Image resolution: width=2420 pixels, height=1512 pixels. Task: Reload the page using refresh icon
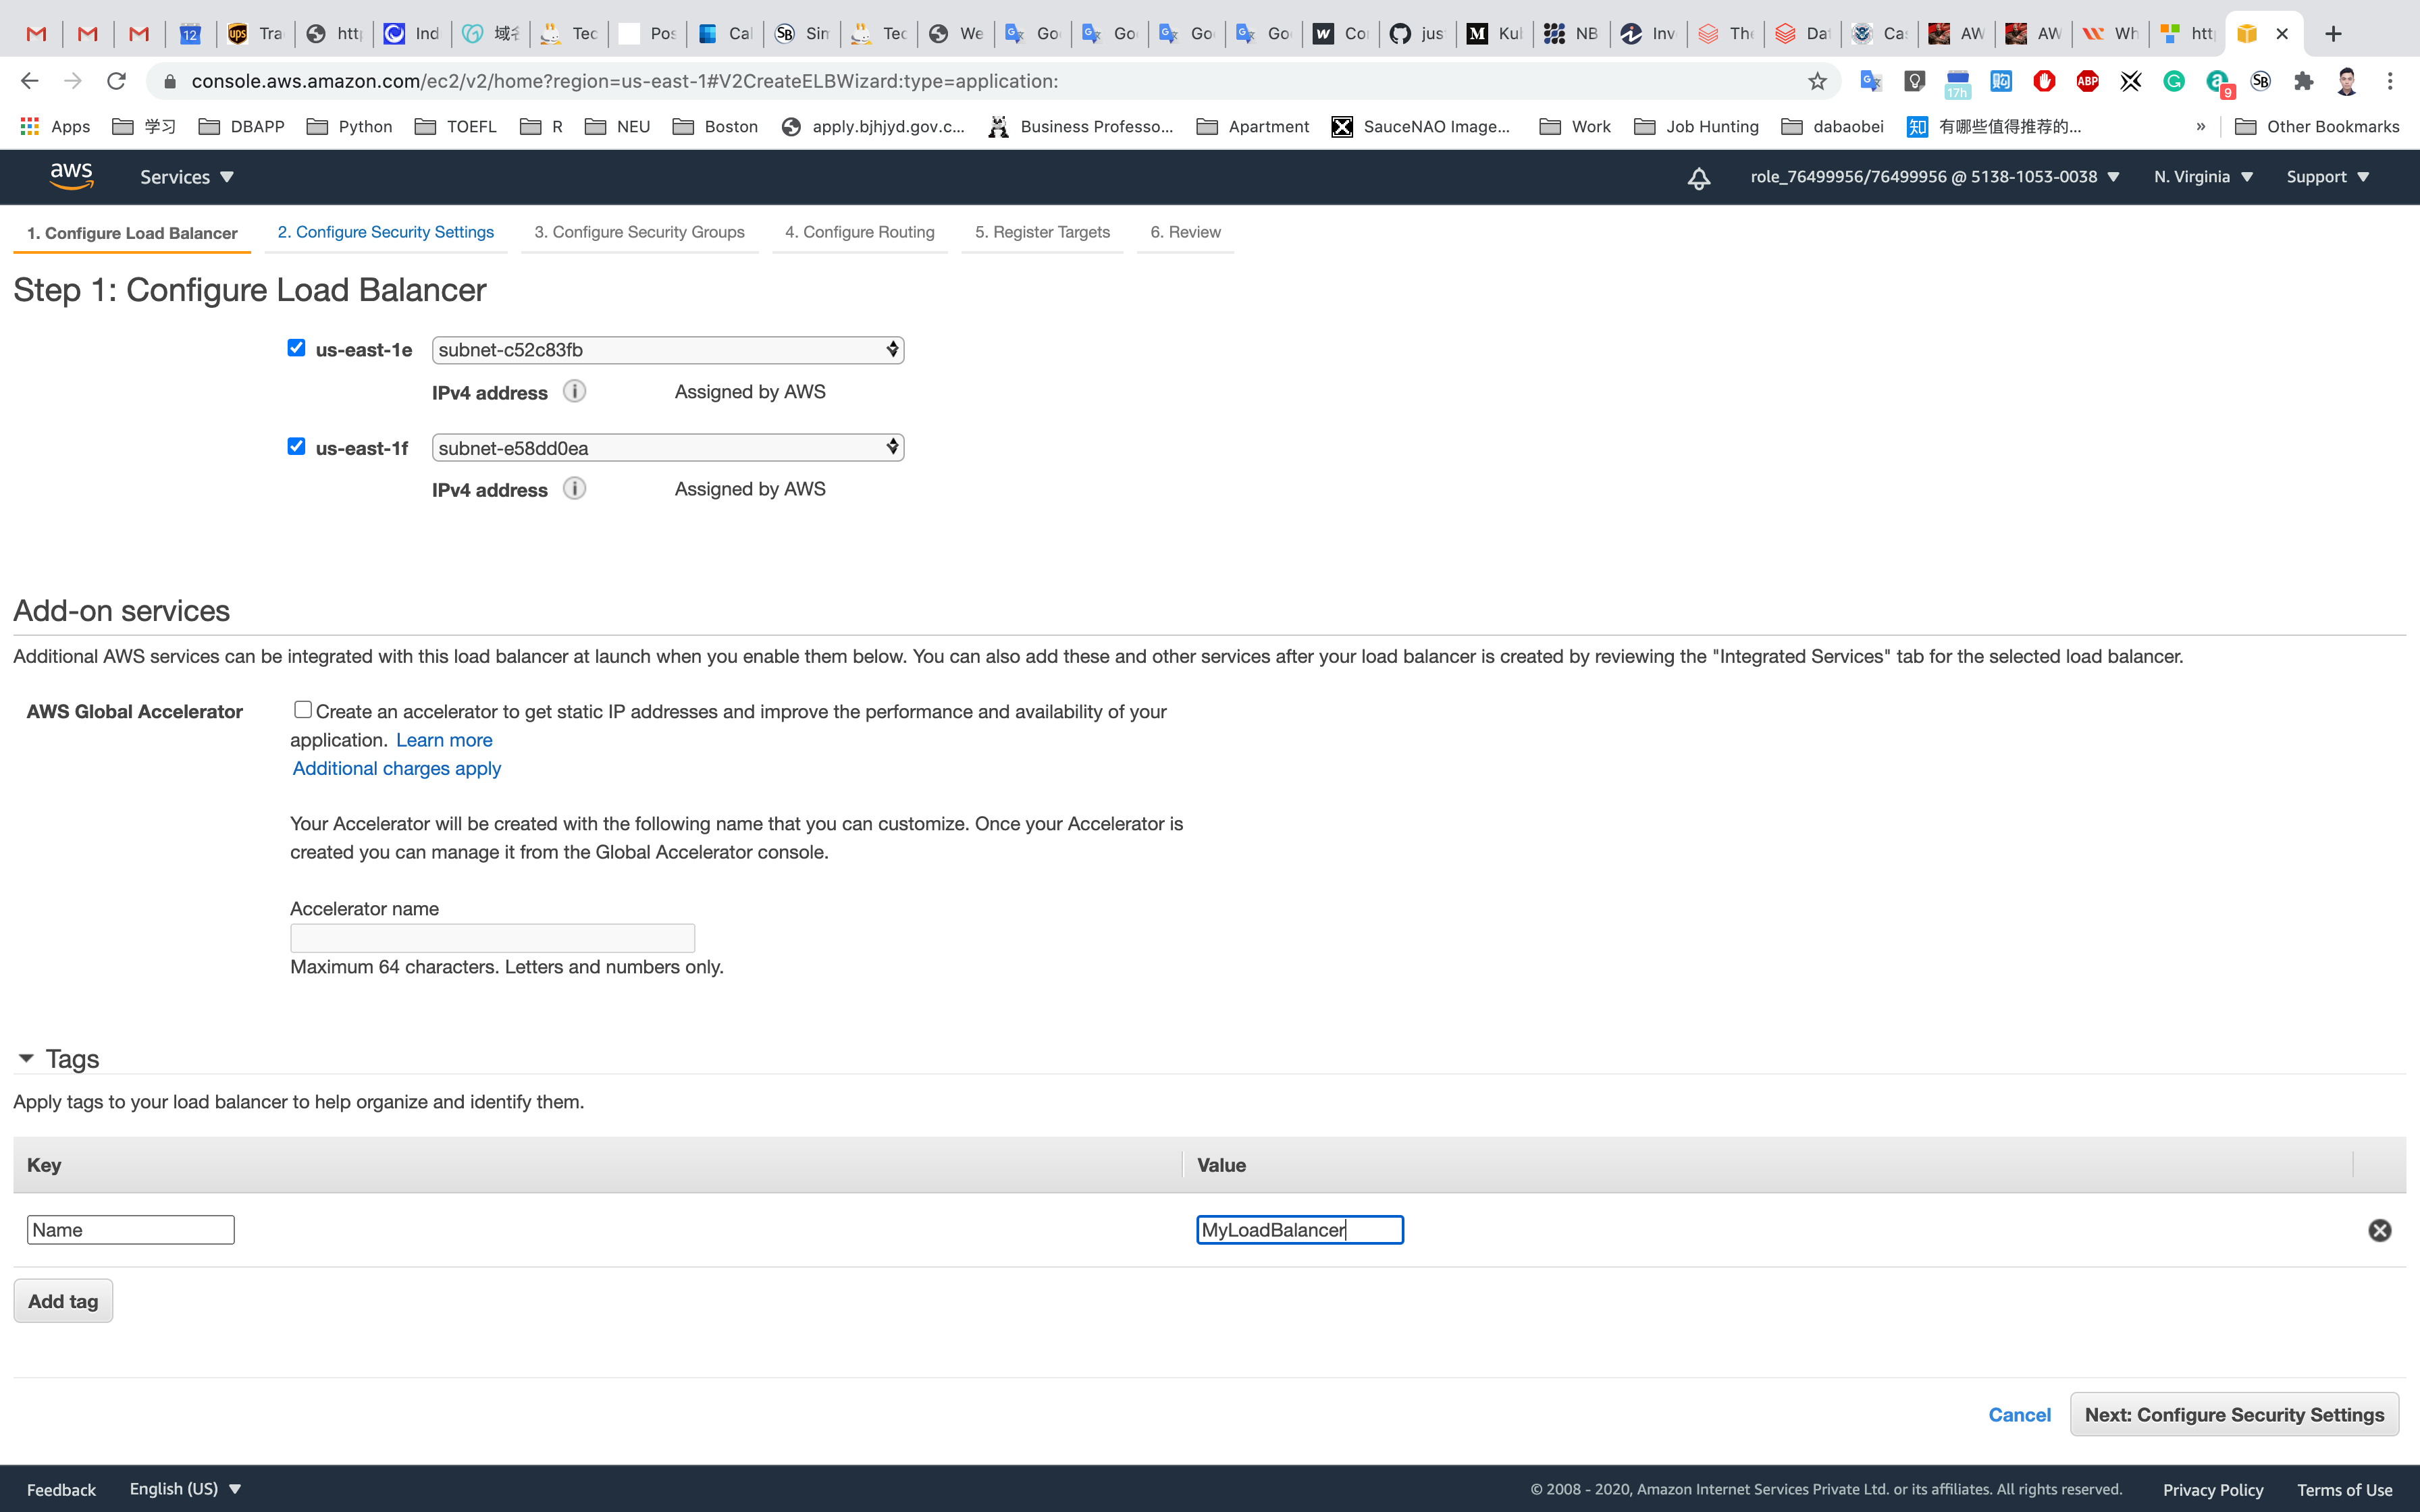(x=116, y=81)
